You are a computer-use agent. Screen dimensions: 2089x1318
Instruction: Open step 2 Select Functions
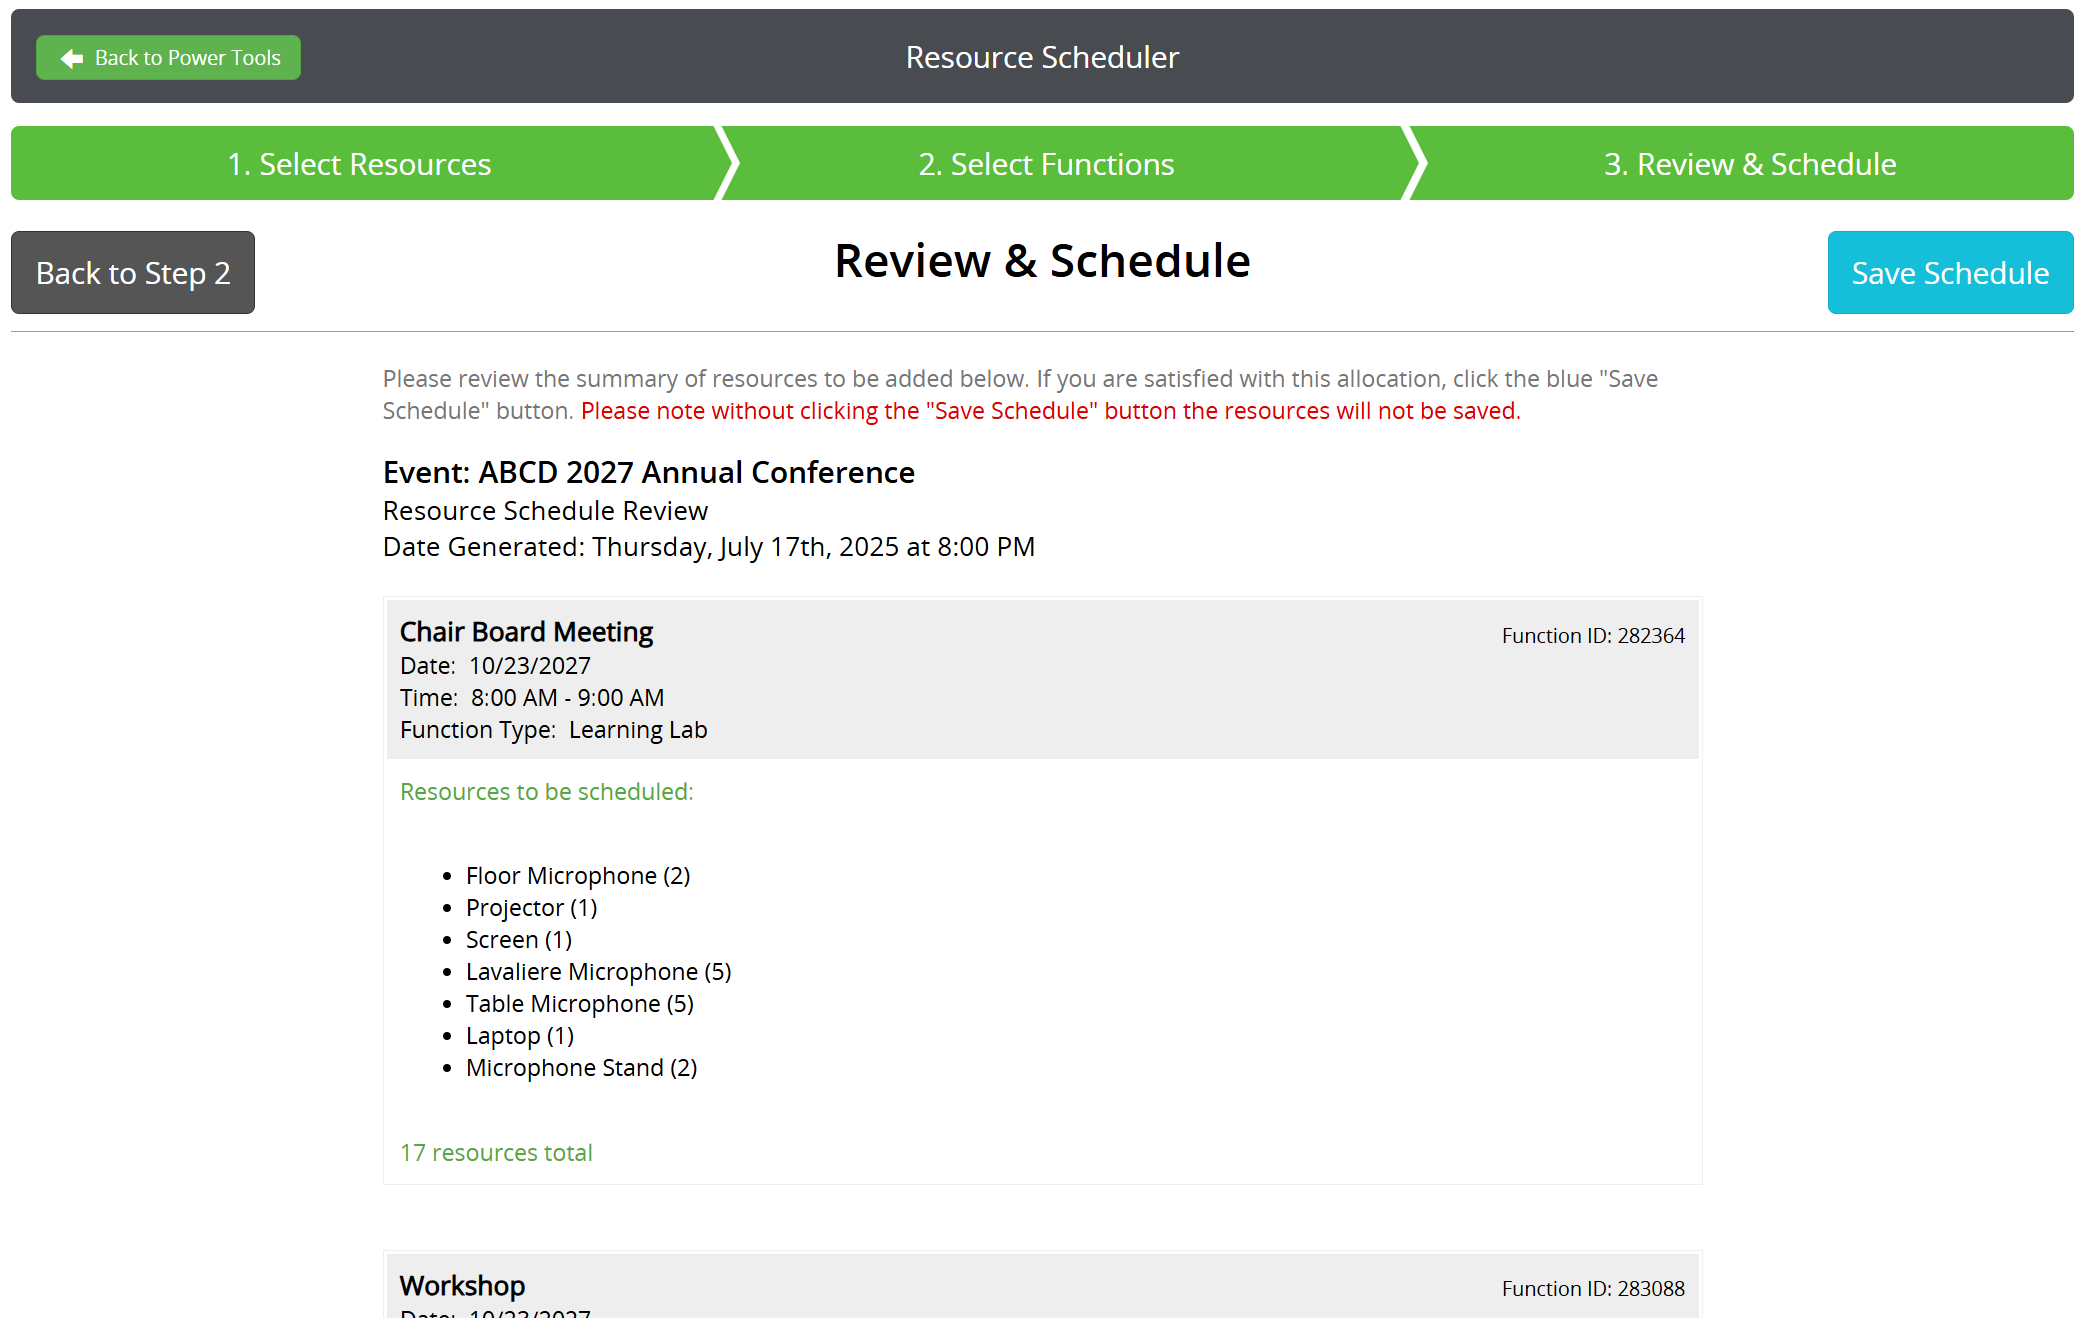point(1046,164)
